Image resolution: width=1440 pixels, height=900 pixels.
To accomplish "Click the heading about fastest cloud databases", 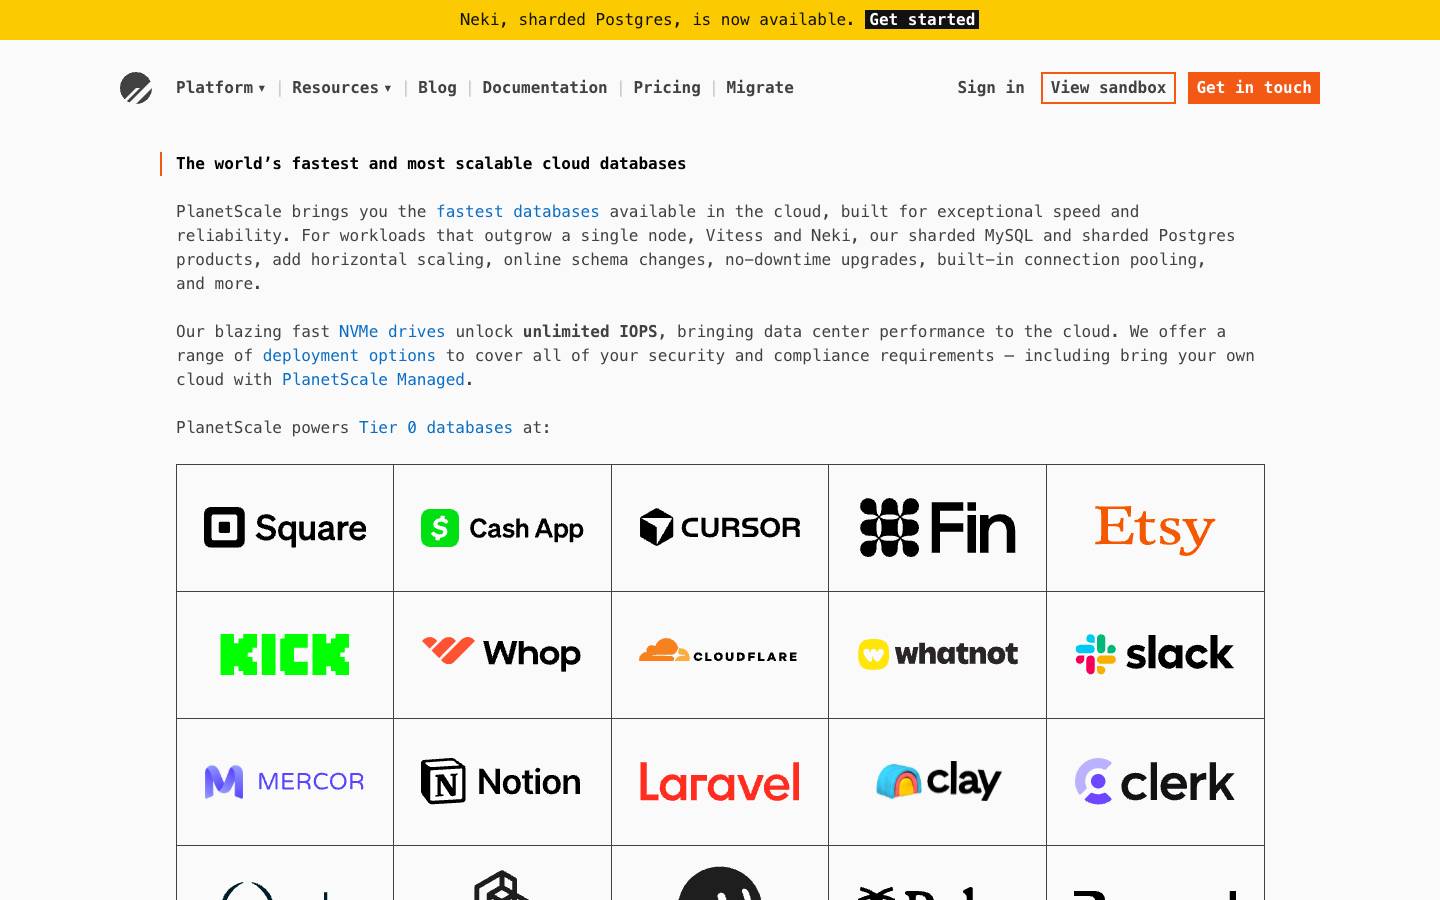I will pyautogui.click(x=431, y=164).
